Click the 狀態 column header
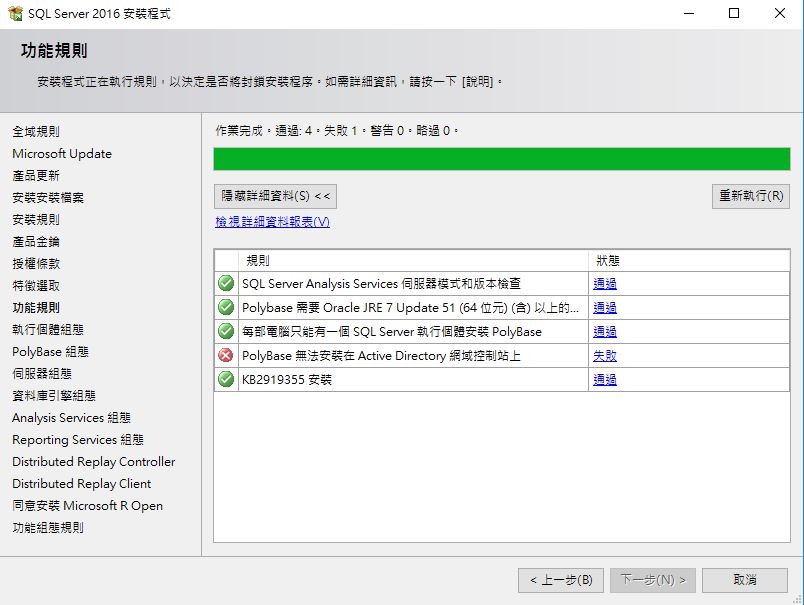This screenshot has height=605, width=804. pos(689,260)
